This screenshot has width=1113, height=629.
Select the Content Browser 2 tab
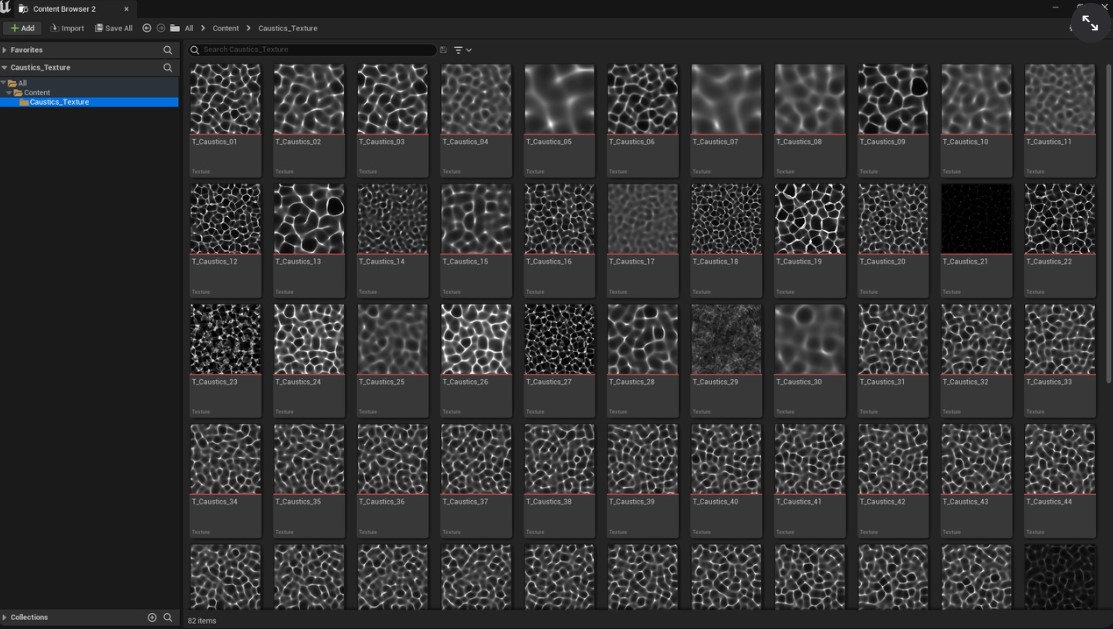pyautogui.click(x=64, y=9)
